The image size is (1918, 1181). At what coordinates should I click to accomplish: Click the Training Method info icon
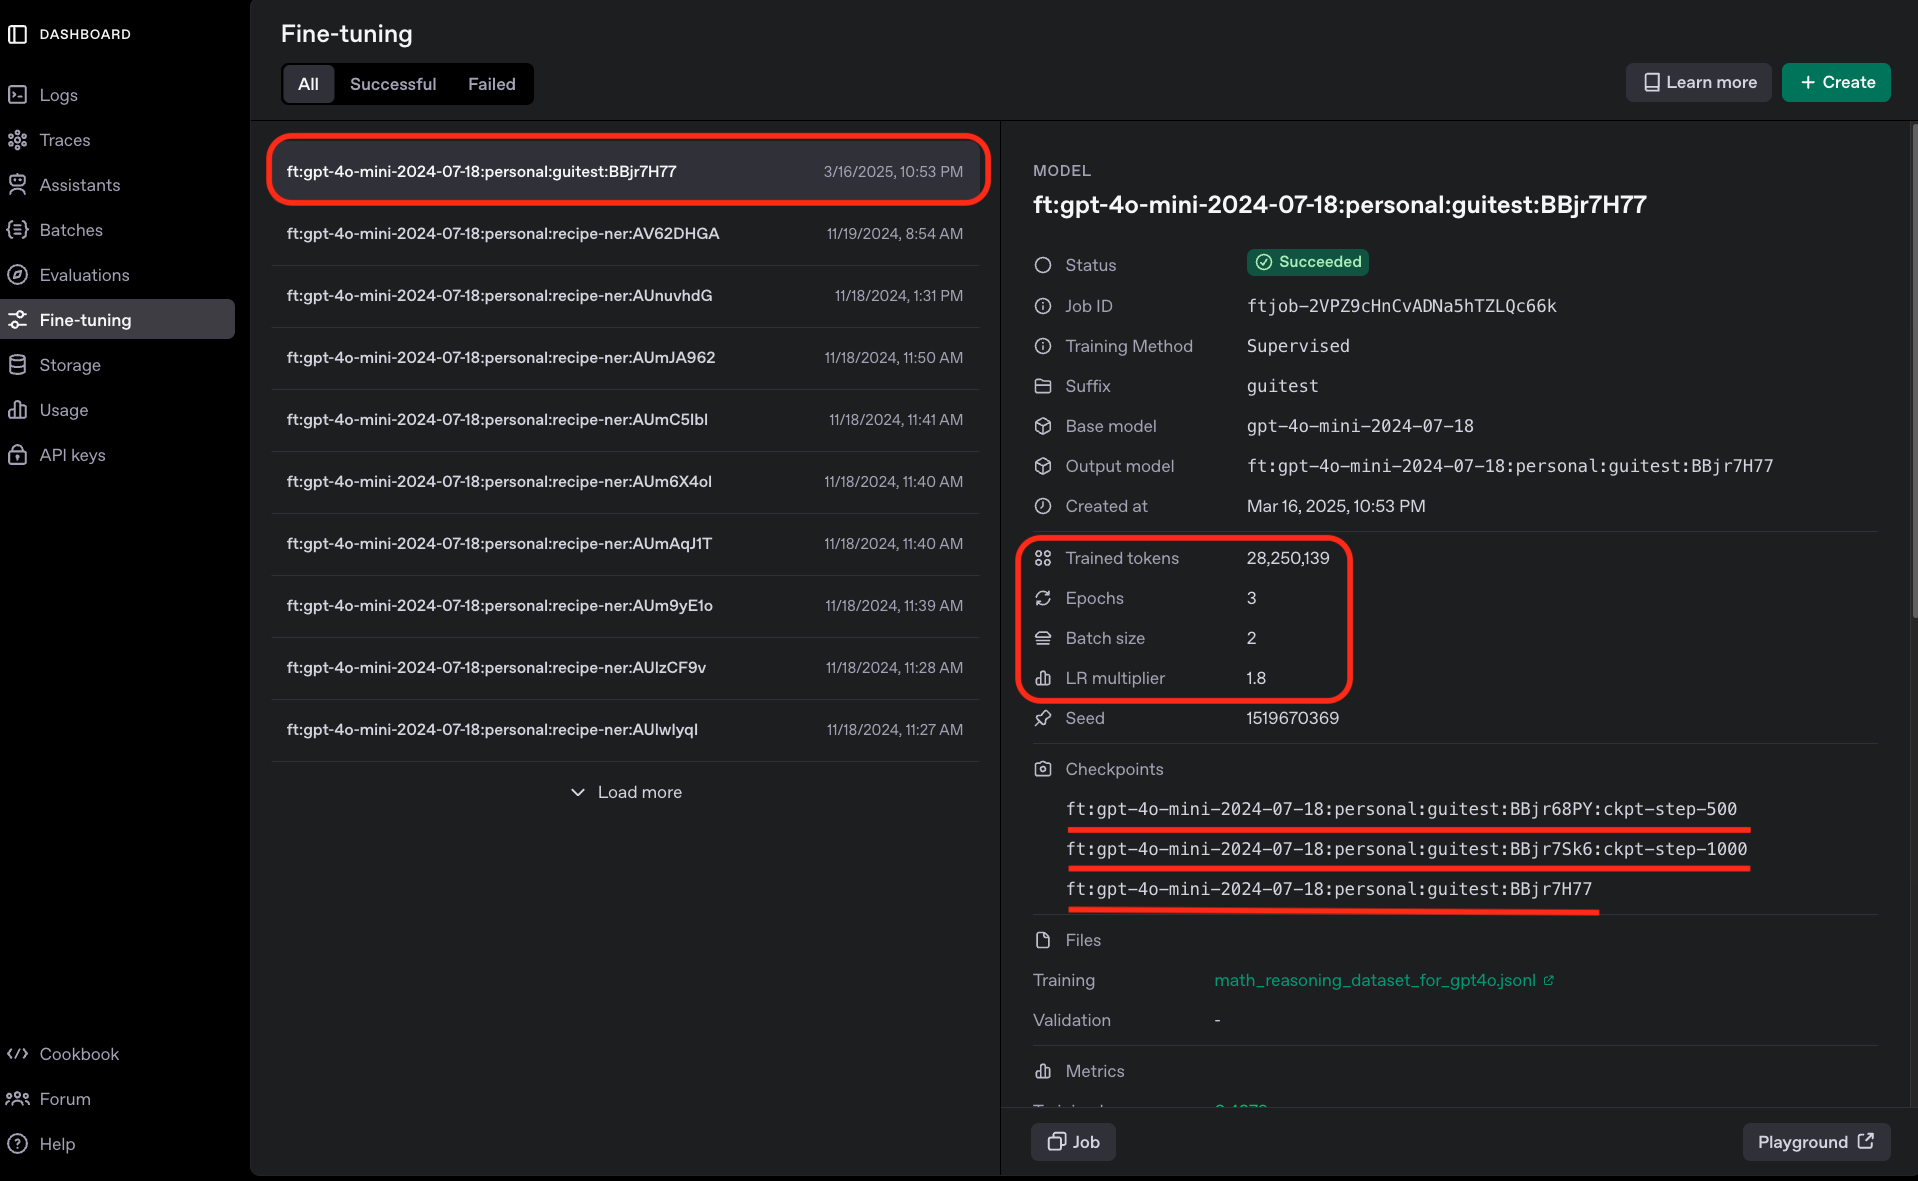1043,346
